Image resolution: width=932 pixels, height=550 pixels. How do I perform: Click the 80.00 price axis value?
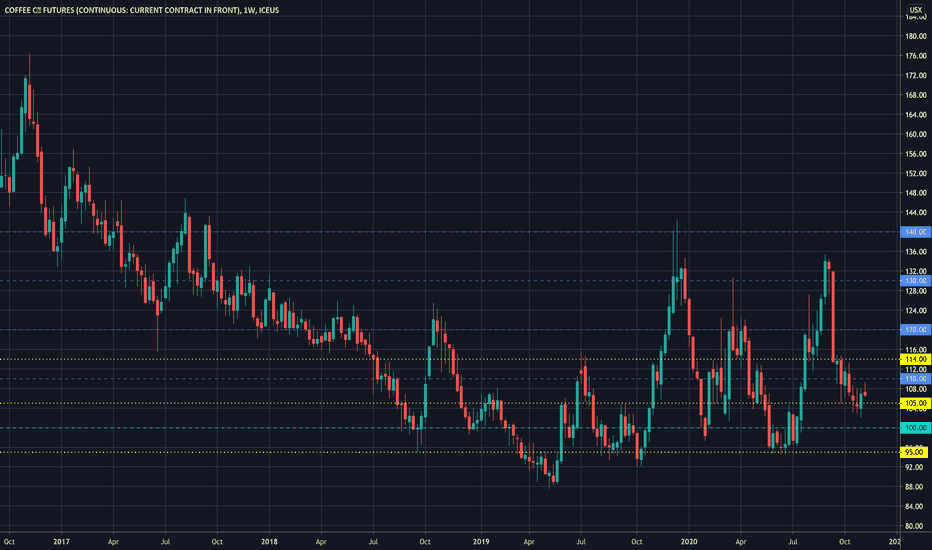click(x=916, y=526)
